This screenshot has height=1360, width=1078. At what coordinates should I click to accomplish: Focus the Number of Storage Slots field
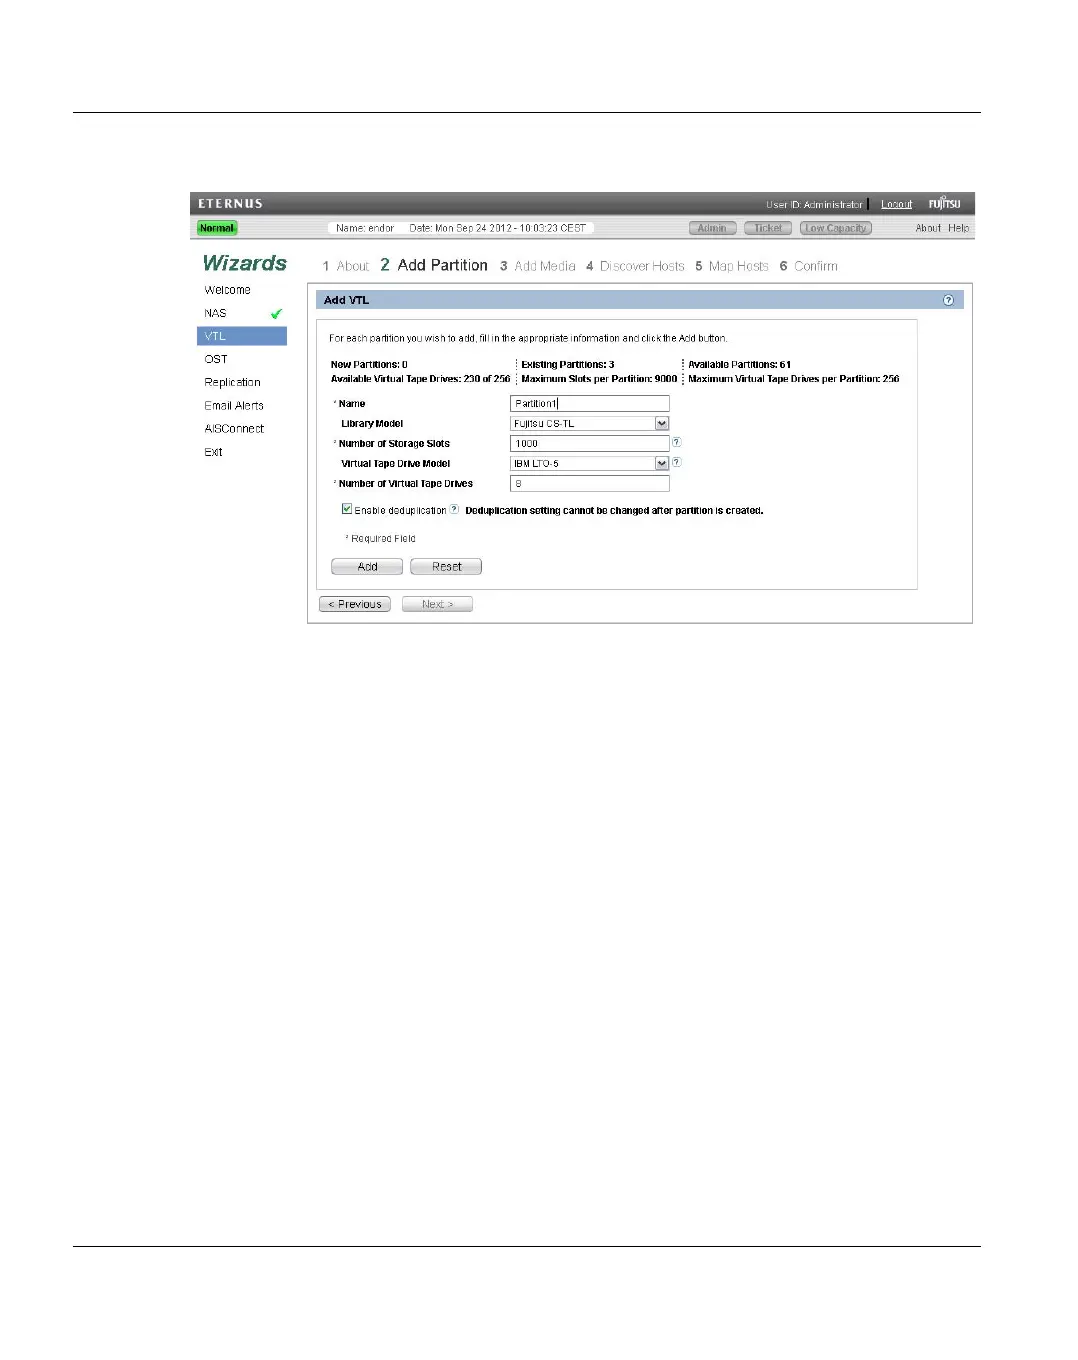click(590, 443)
